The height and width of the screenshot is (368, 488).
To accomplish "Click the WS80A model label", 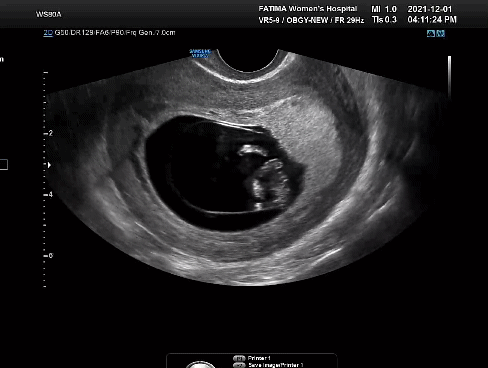I will pyautogui.click(x=49, y=14).
